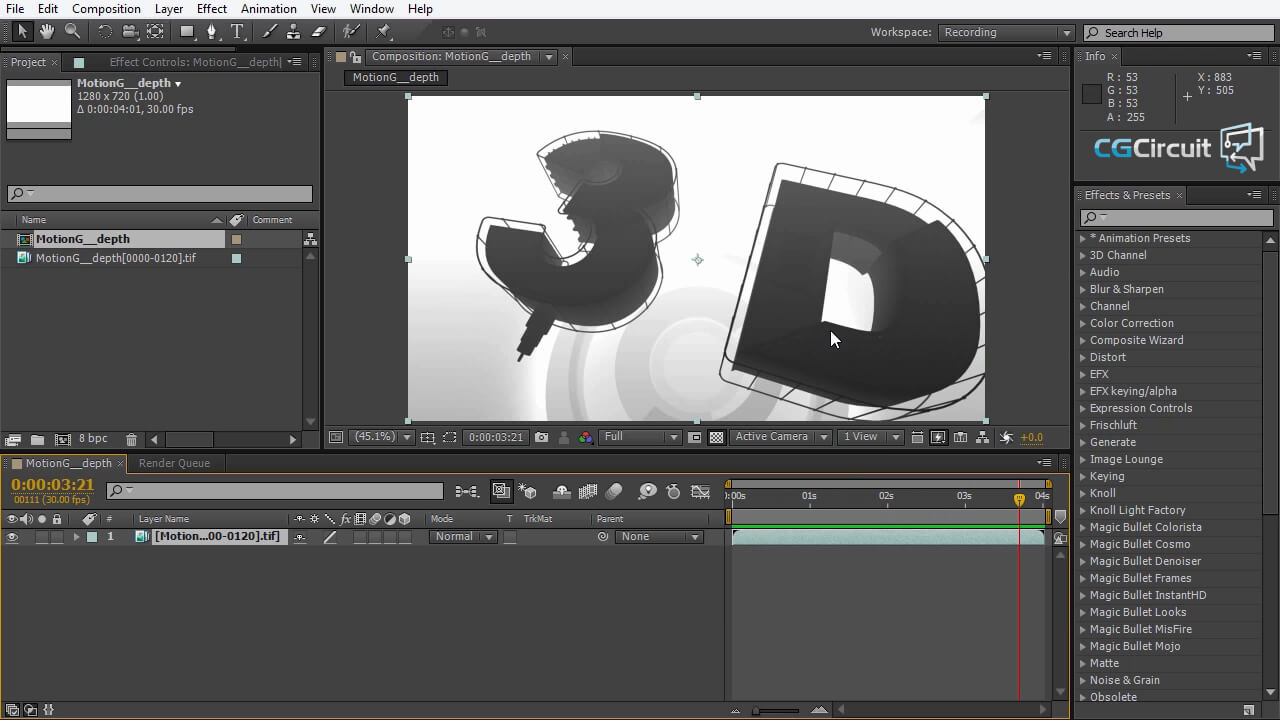The height and width of the screenshot is (720, 1280).
Task: Select the Hand tool
Action: tap(47, 32)
